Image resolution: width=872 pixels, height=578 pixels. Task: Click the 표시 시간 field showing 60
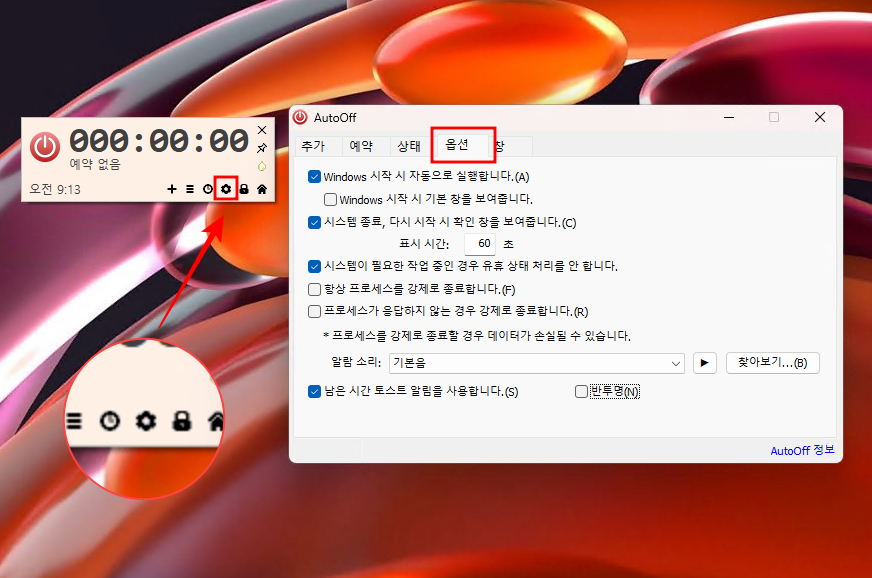coord(480,244)
